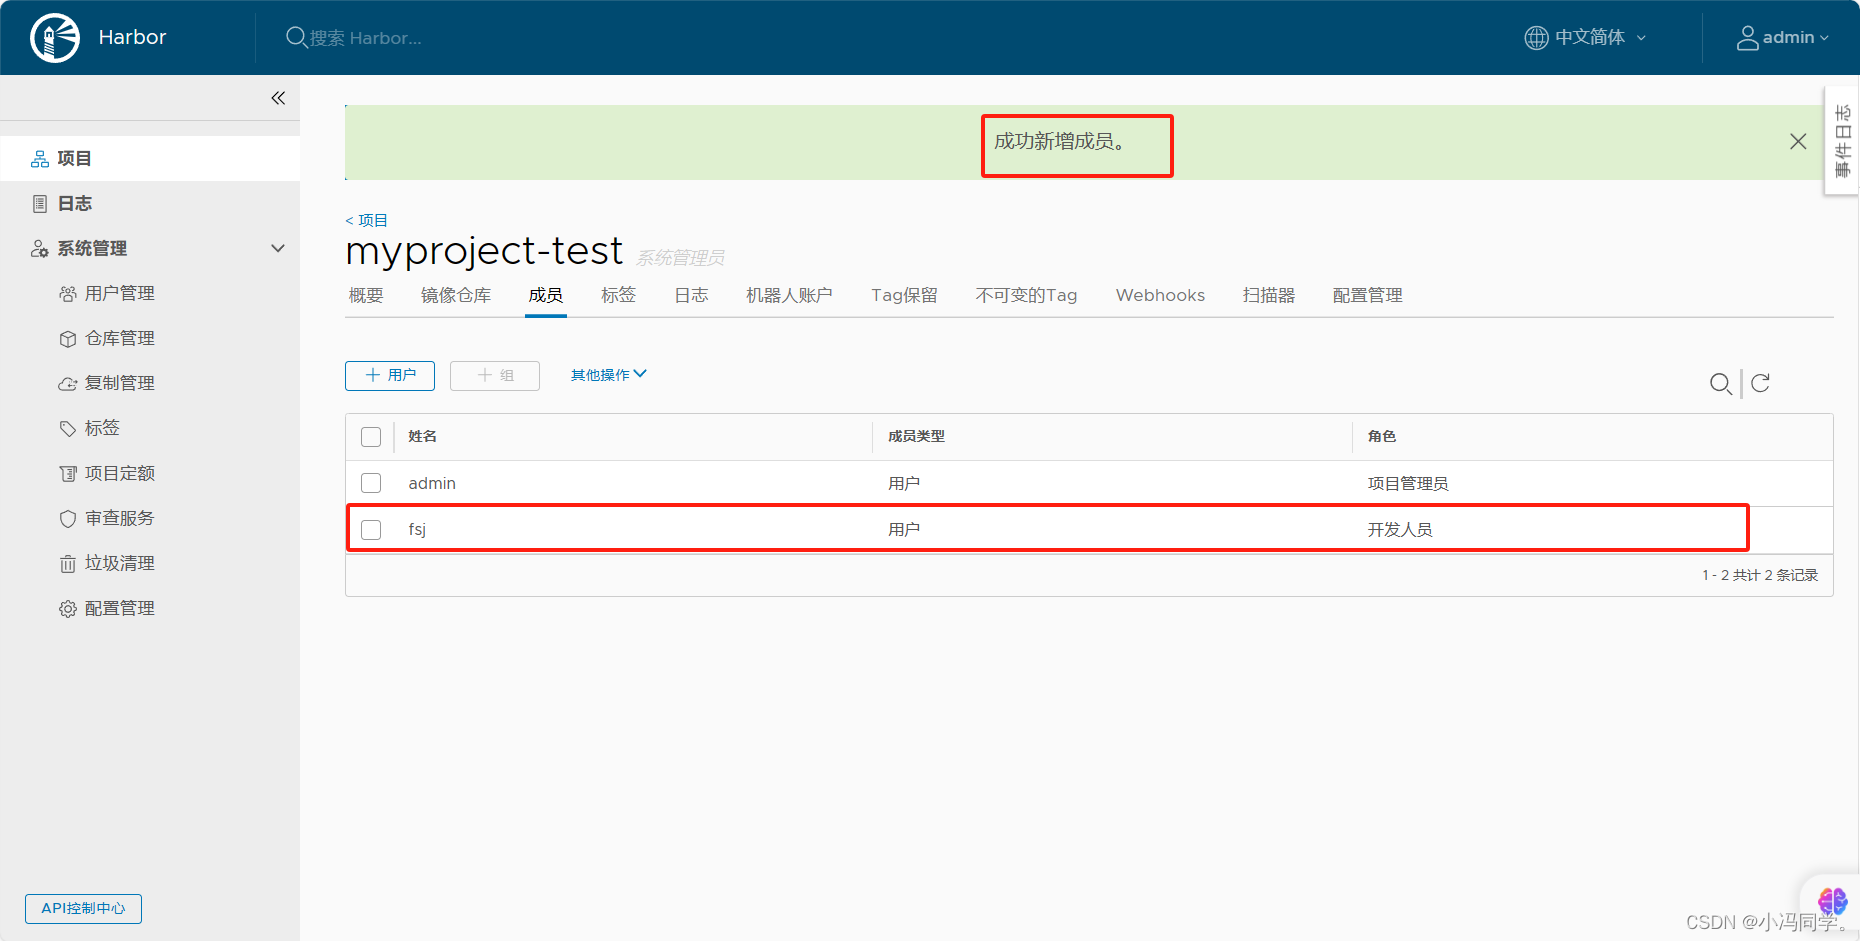
Task: Open the 配置管理 project tab
Action: 1367,295
